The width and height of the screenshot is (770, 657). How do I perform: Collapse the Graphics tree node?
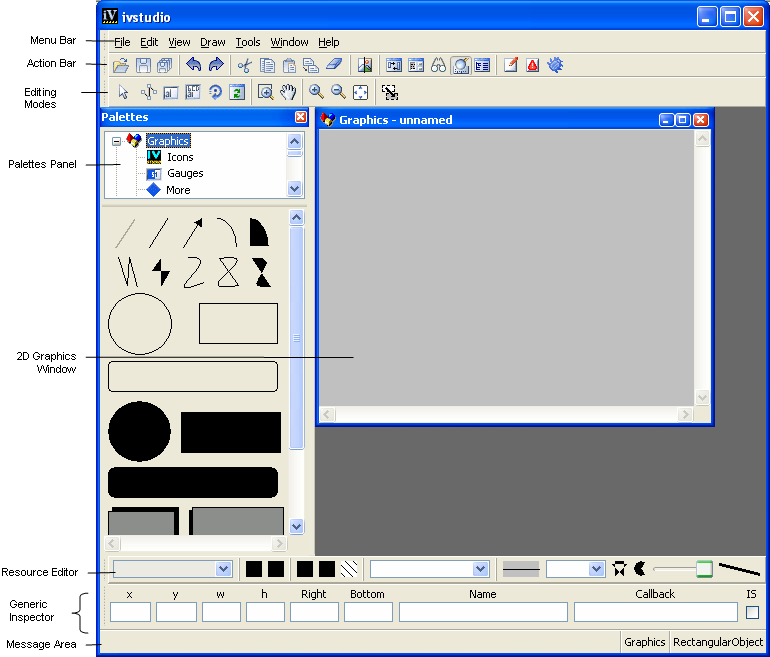[117, 141]
